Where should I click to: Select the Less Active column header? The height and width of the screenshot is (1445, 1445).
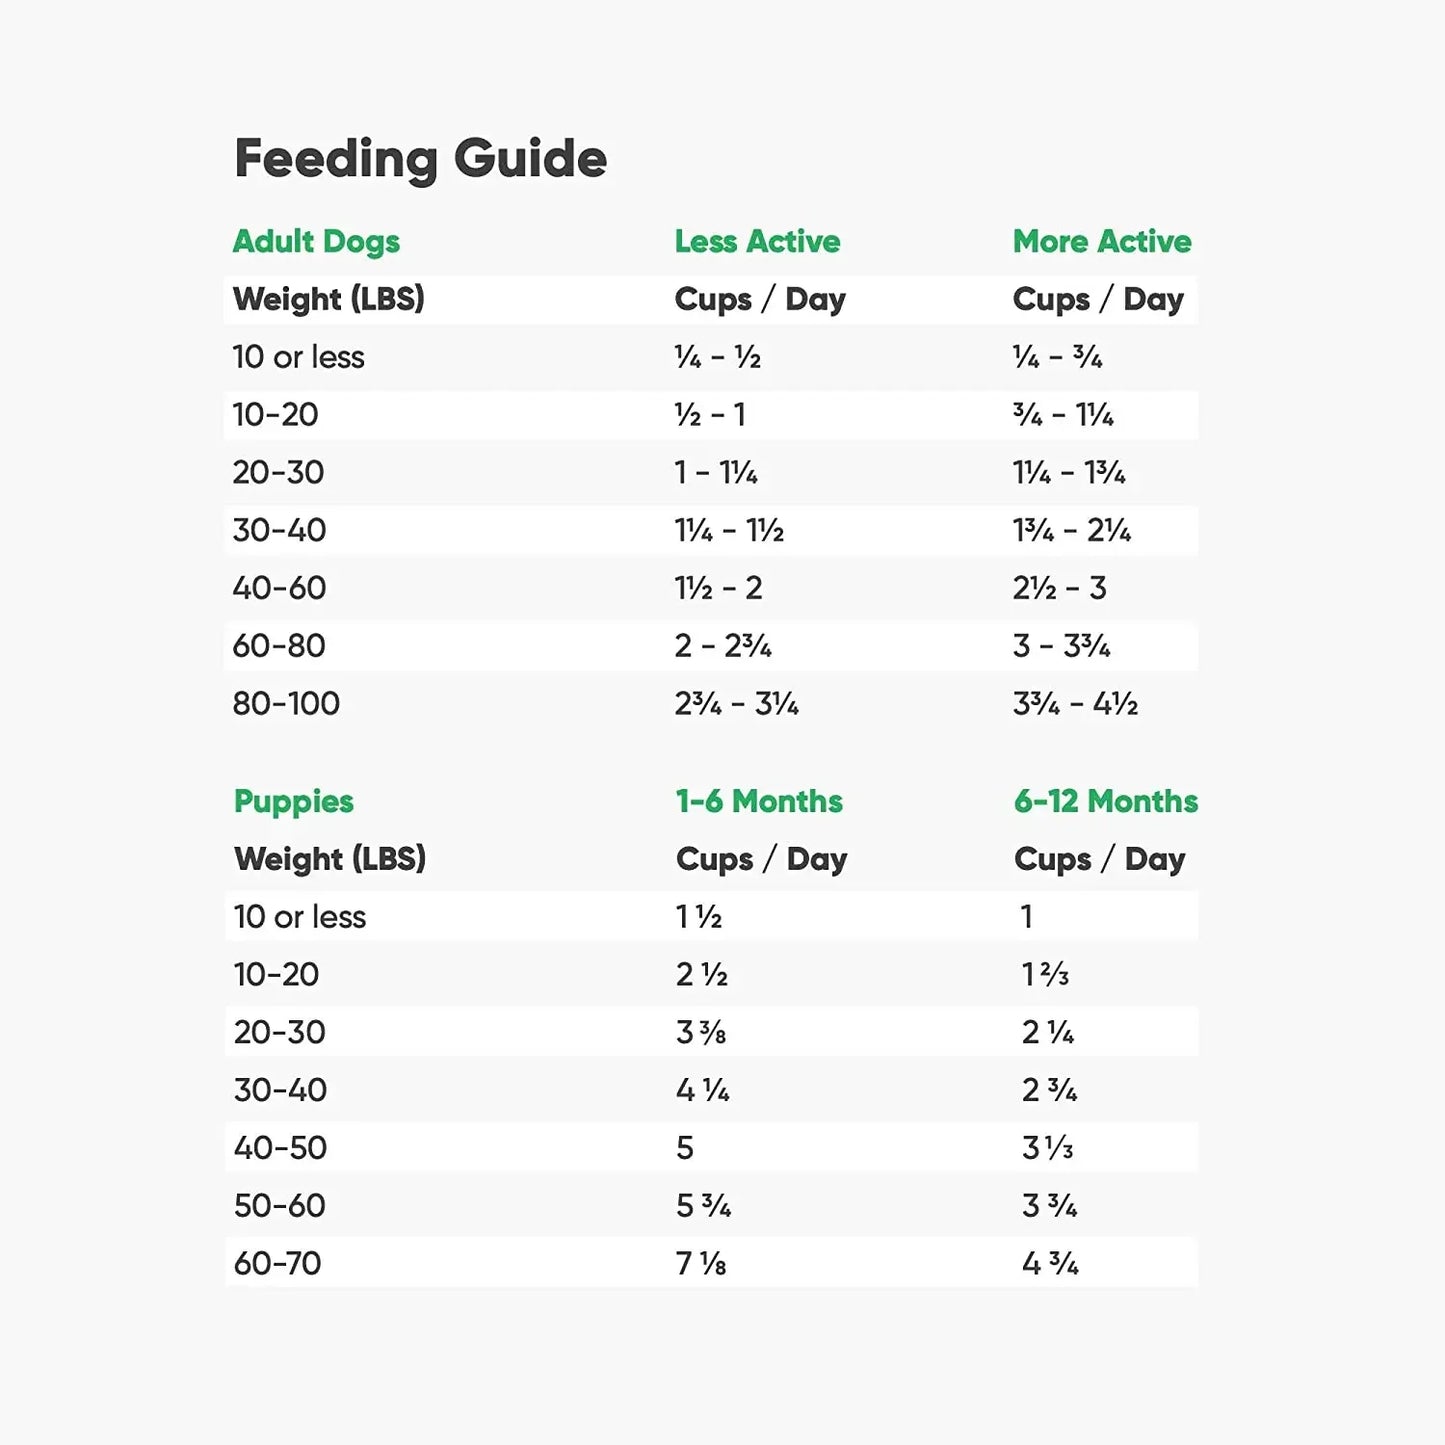757,242
